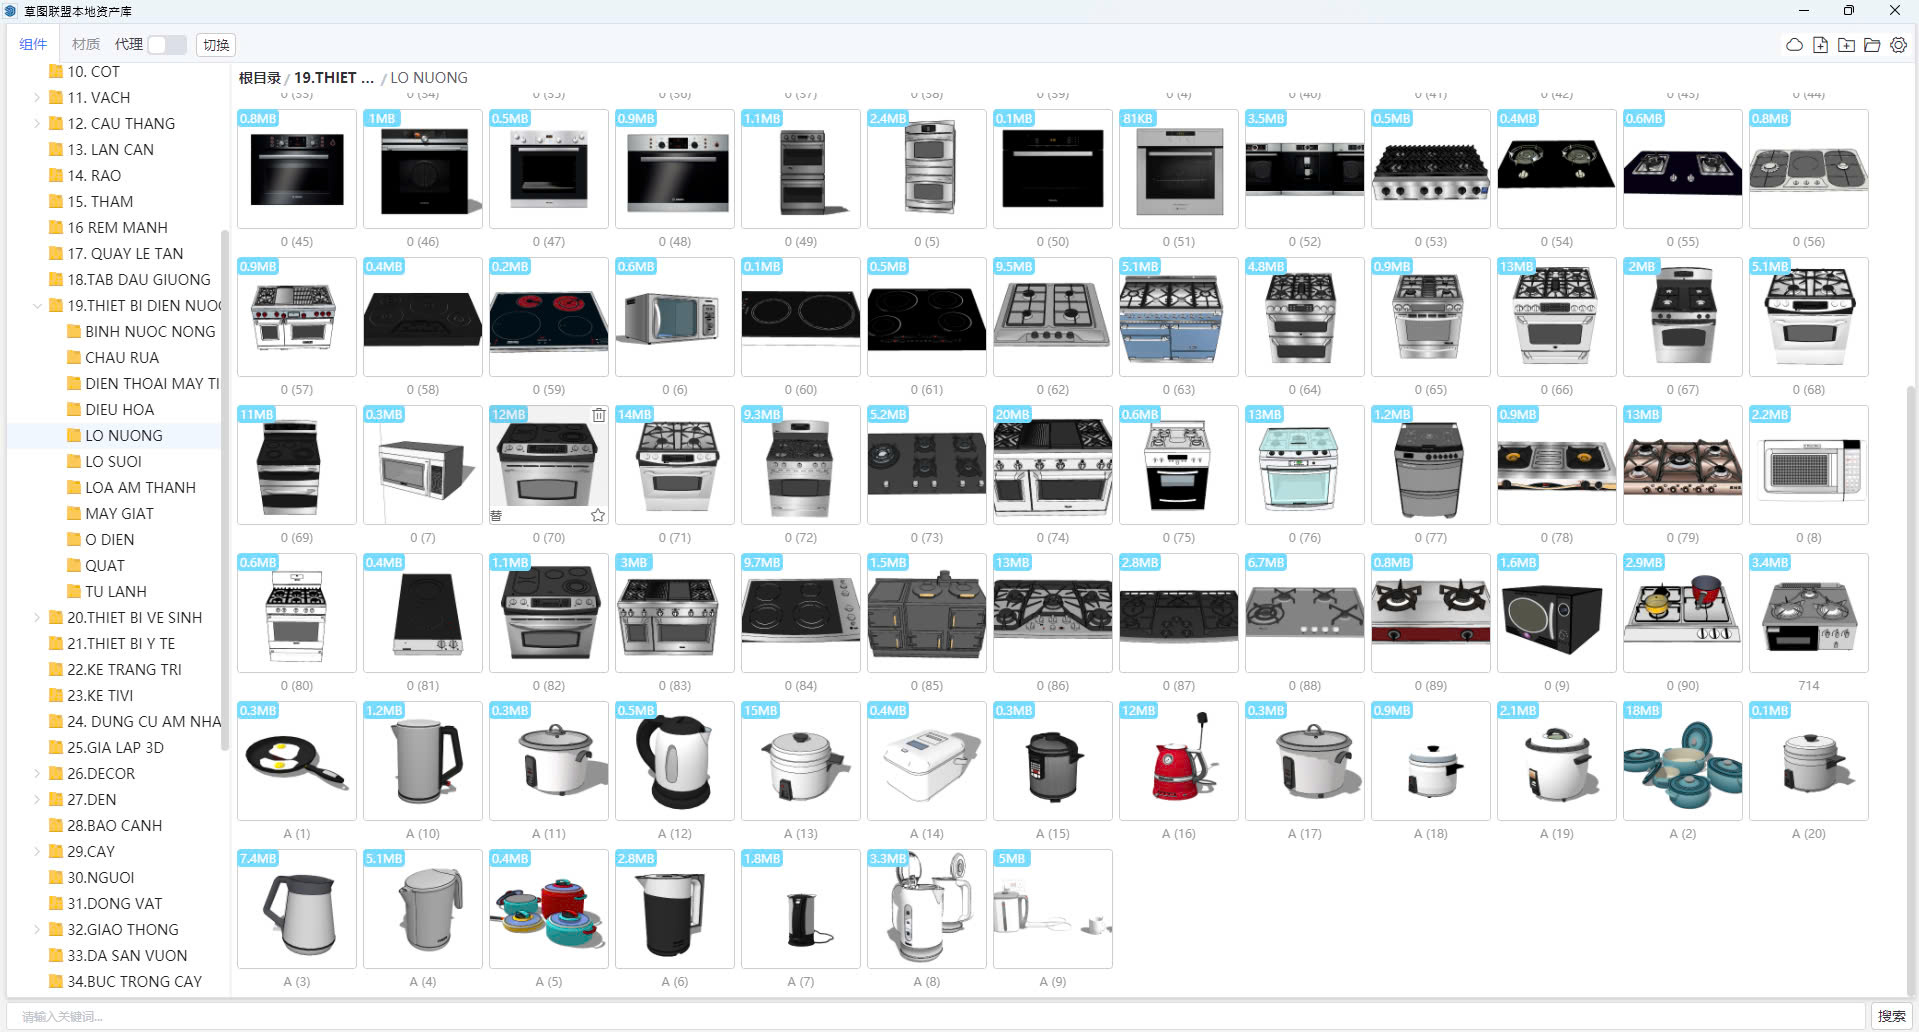Click the 切换 switch button
Viewport: 1919px width, 1032px height.
click(x=216, y=44)
